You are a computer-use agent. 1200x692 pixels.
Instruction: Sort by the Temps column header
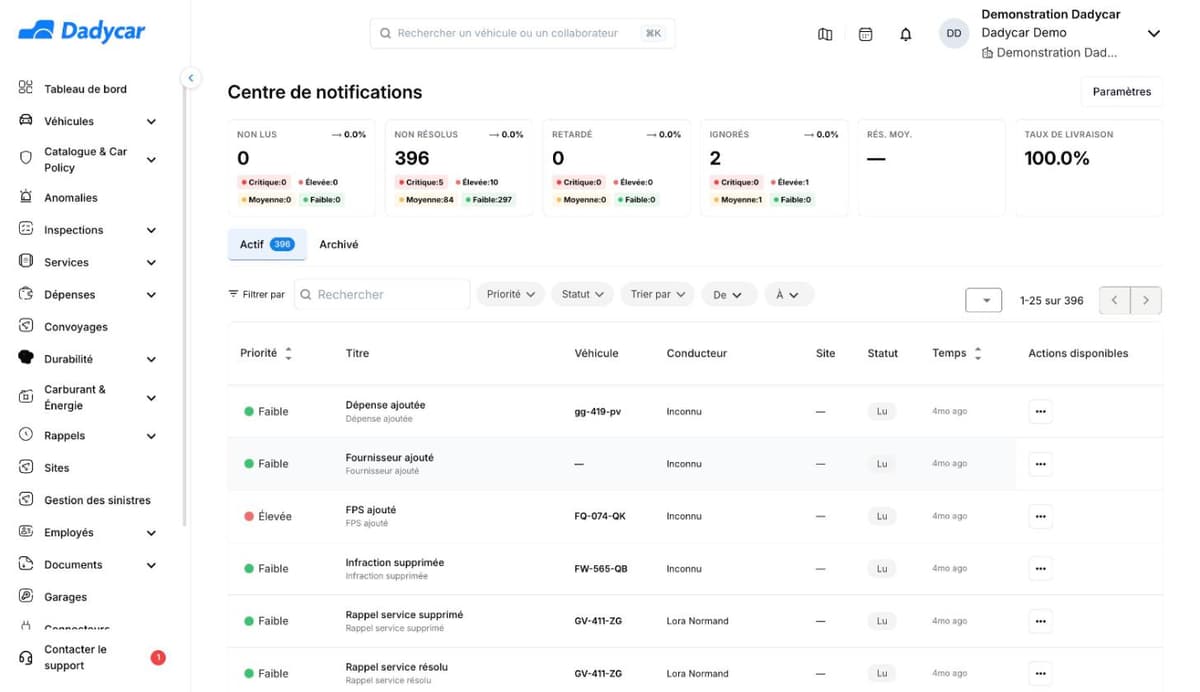[956, 353]
